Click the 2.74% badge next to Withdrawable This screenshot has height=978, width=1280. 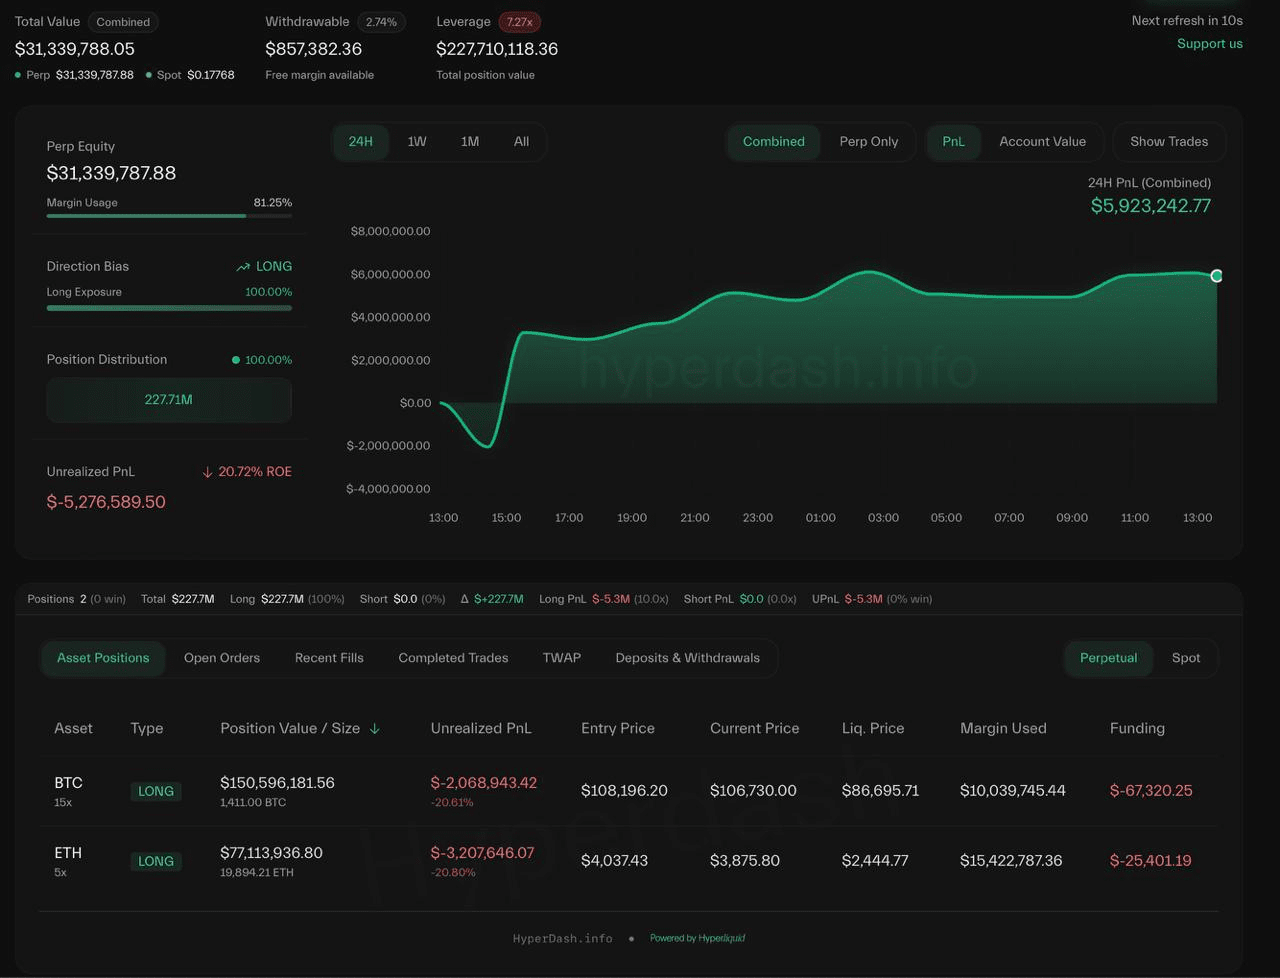pyautogui.click(x=381, y=22)
